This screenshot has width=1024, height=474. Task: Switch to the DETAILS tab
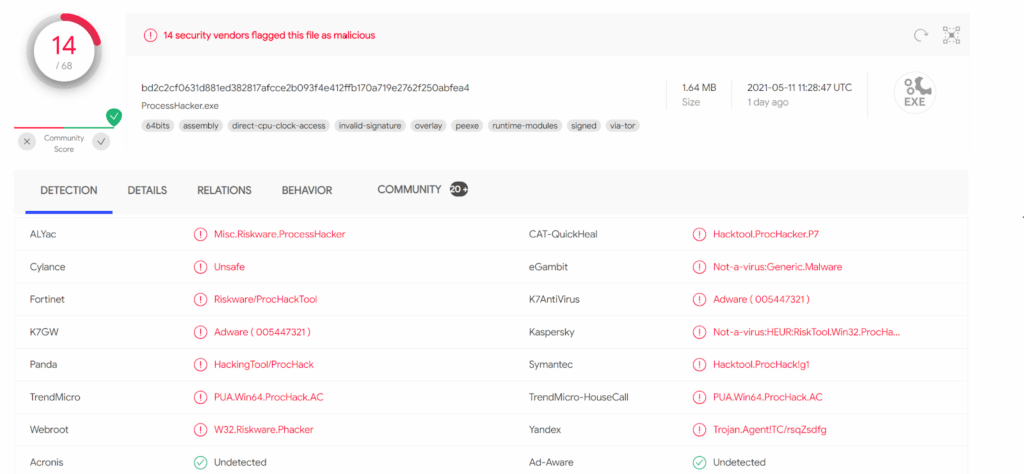coord(147,191)
